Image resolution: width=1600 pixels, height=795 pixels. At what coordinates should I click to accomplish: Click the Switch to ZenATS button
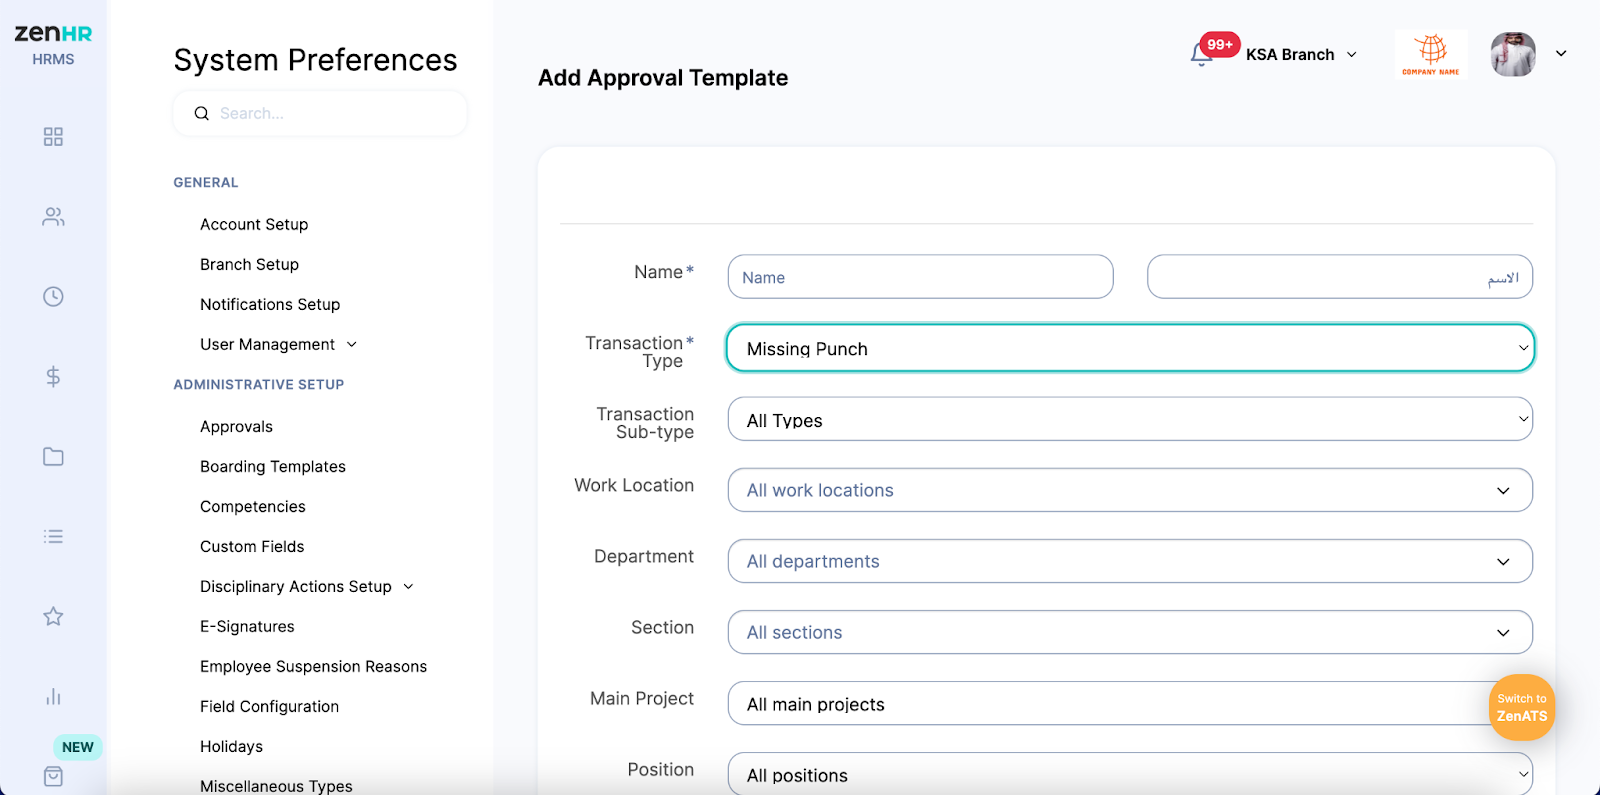[1522, 707]
